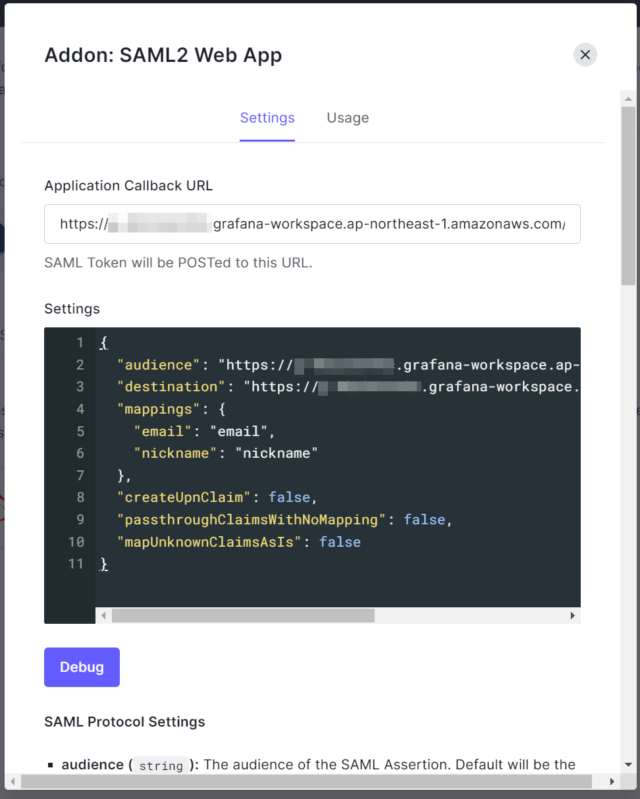Click the "nickname" key on line 6
640x799 pixels.
(175, 453)
